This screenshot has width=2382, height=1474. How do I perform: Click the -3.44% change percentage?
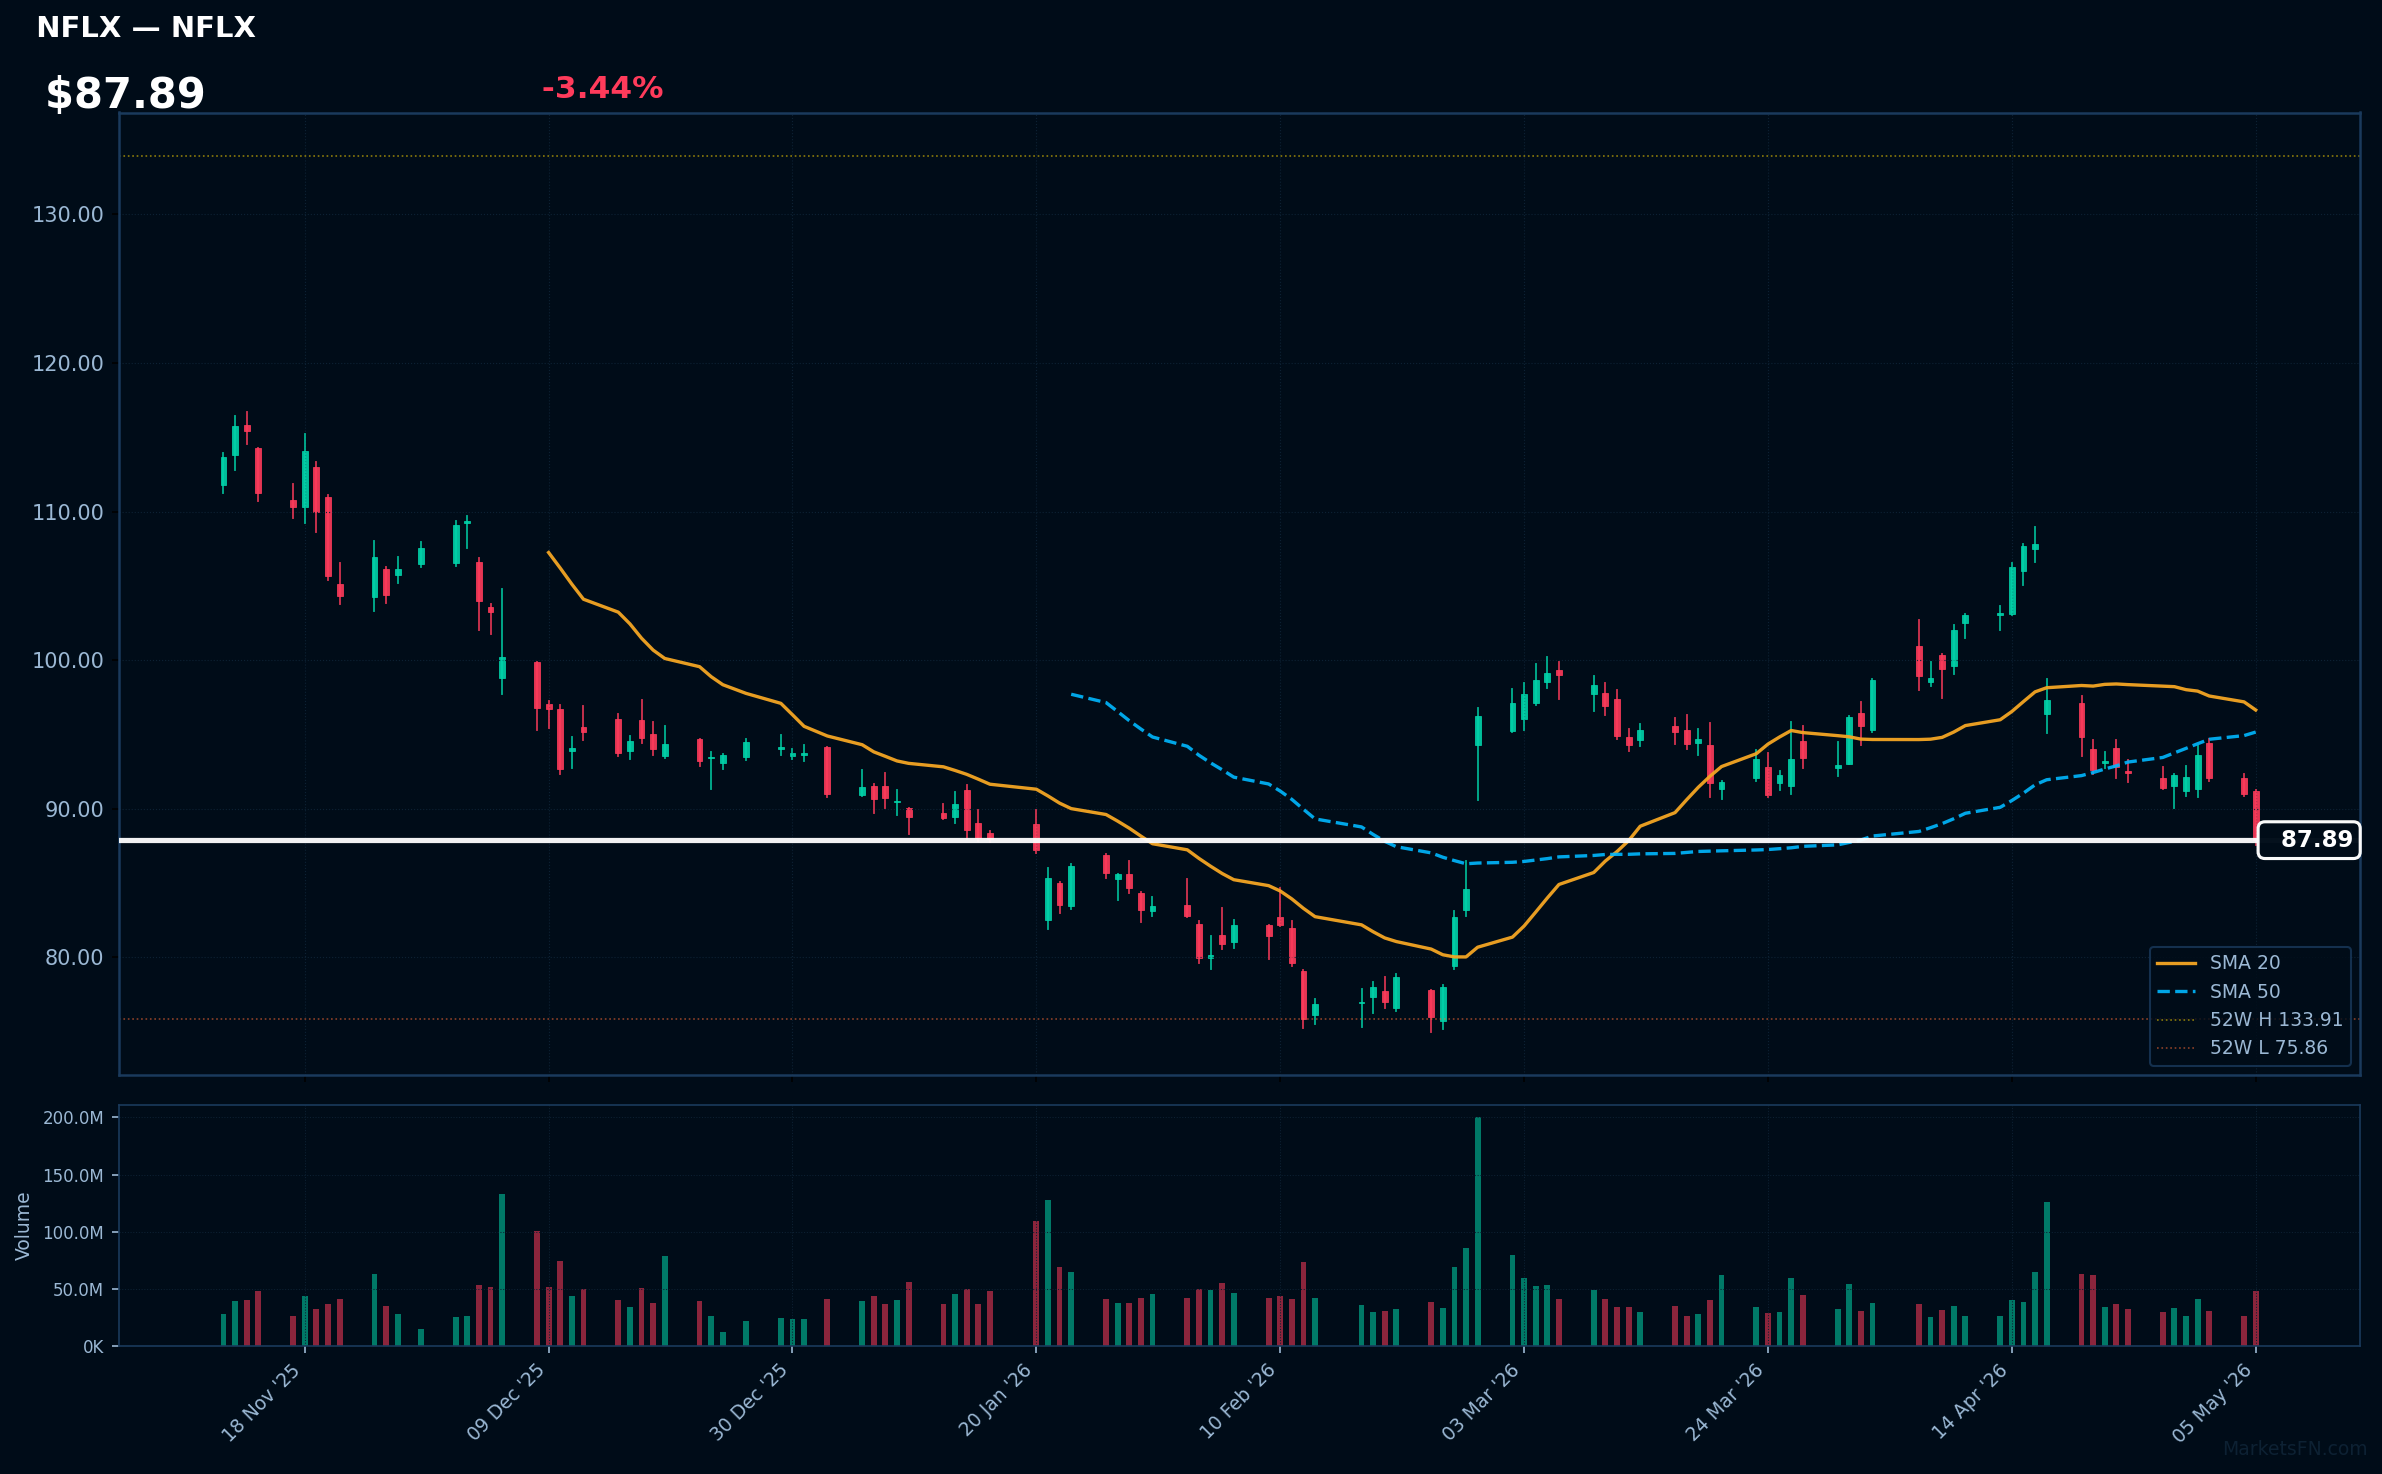[602, 88]
